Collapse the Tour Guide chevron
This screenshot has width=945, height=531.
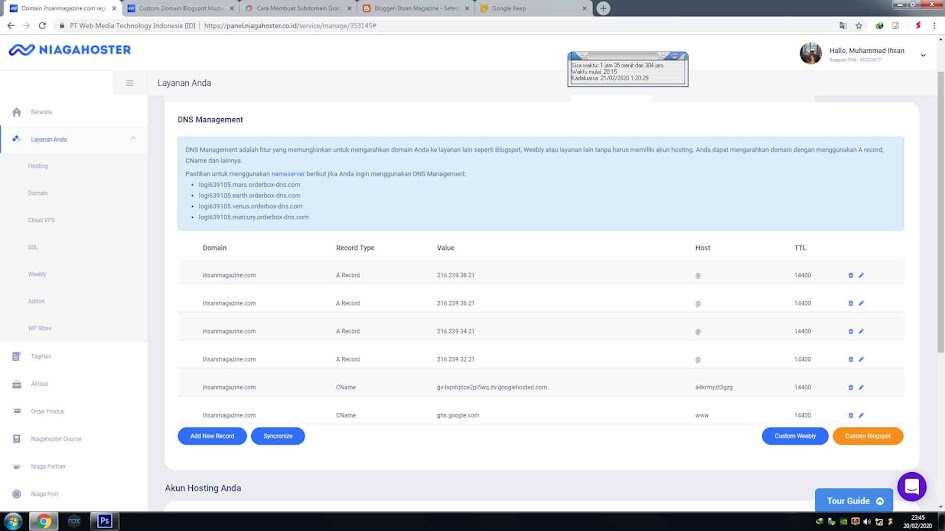coord(880,501)
